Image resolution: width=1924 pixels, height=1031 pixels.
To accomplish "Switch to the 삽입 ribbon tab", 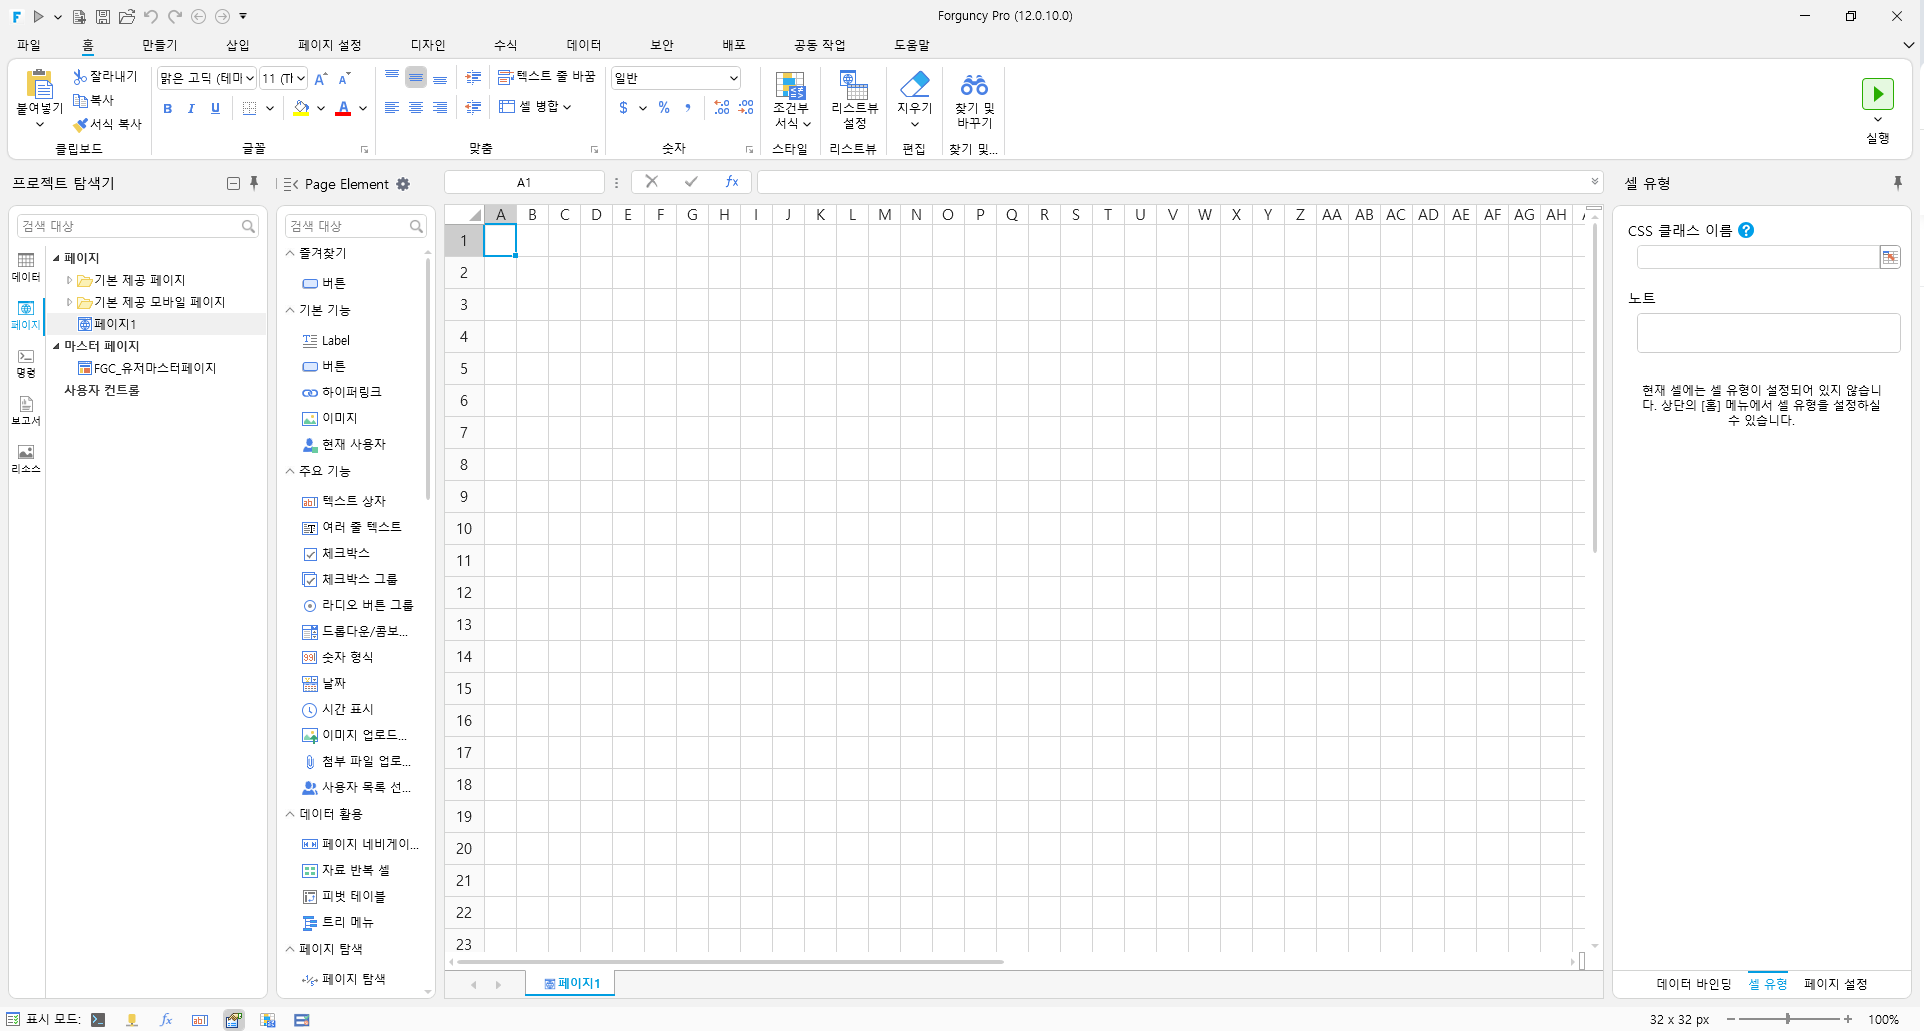I will pyautogui.click(x=238, y=45).
